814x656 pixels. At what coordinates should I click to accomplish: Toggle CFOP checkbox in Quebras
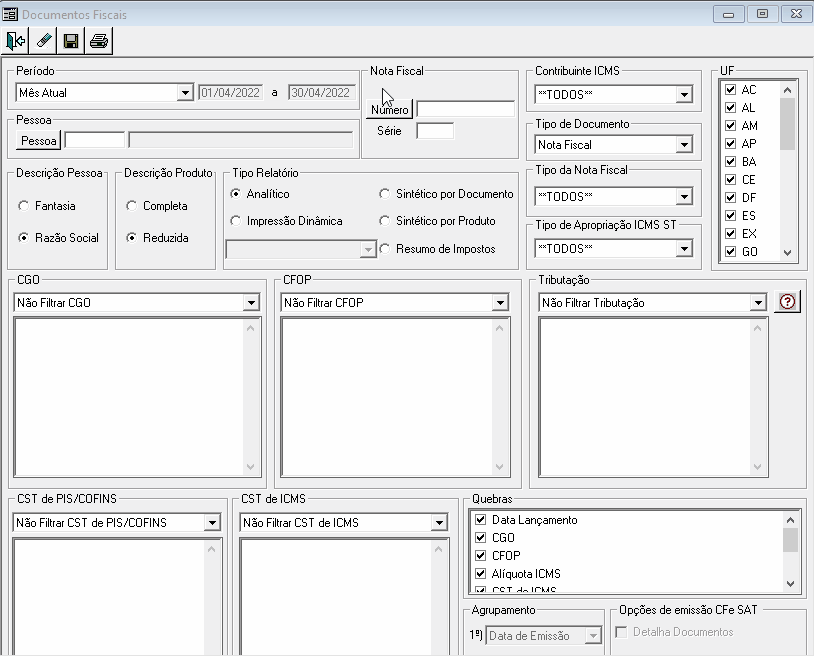(480, 556)
